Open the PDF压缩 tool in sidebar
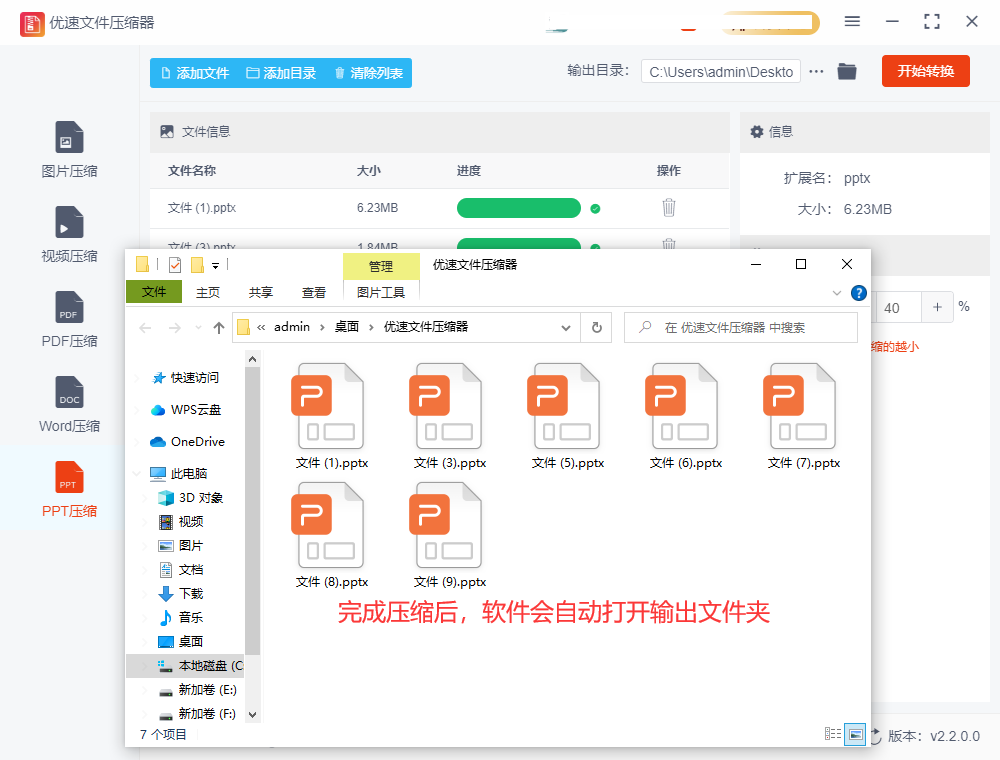The width and height of the screenshot is (1000, 760). 69,319
